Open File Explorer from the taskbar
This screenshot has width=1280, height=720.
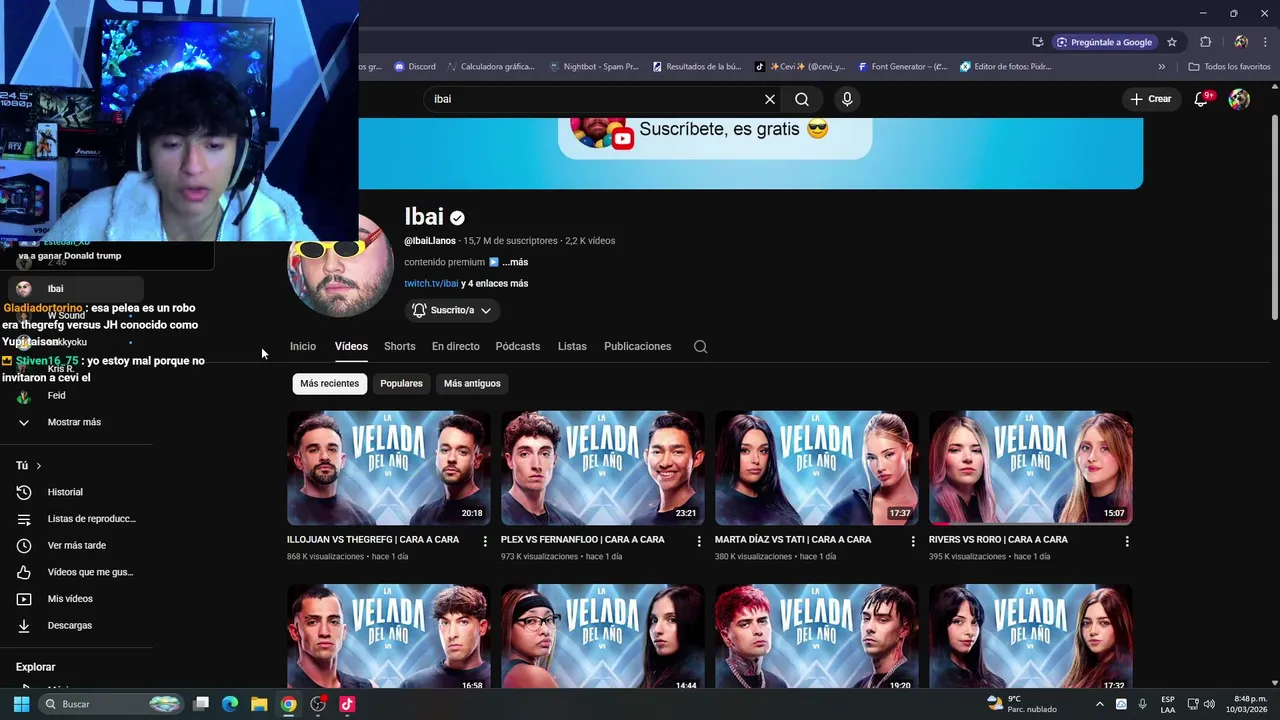(x=259, y=704)
